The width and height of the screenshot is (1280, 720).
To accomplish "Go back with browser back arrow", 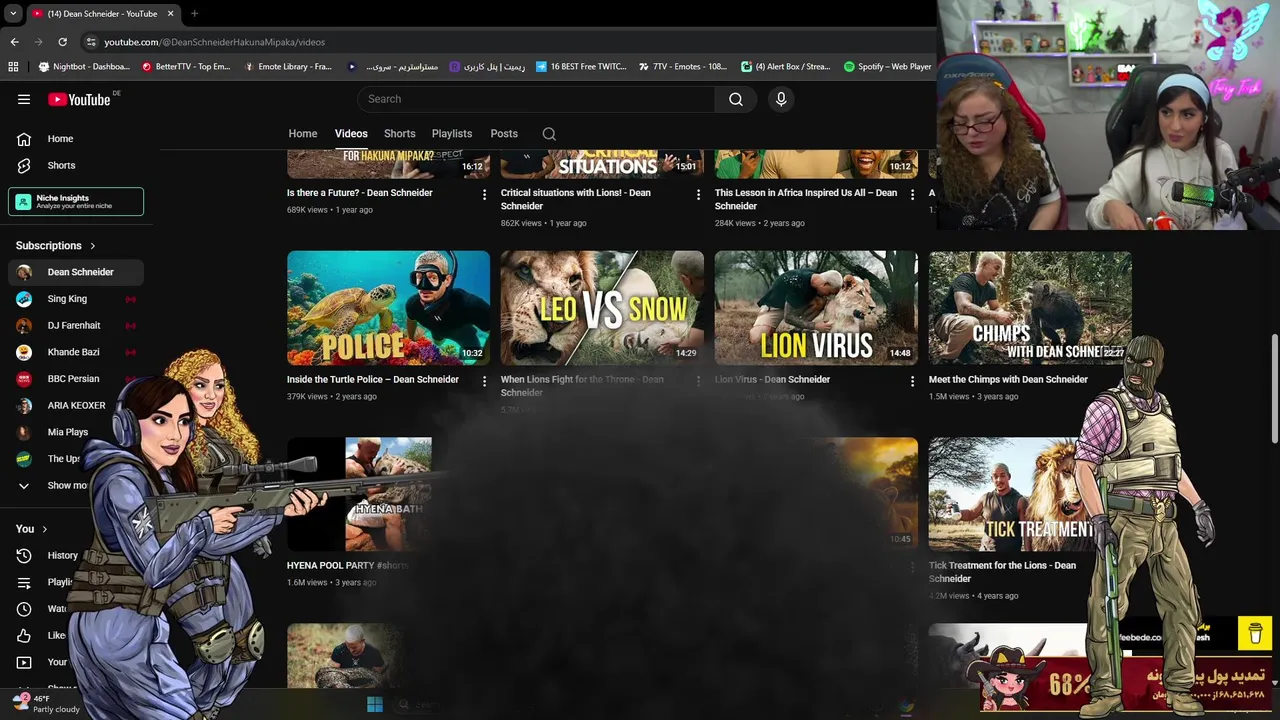I will pyautogui.click(x=14, y=42).
